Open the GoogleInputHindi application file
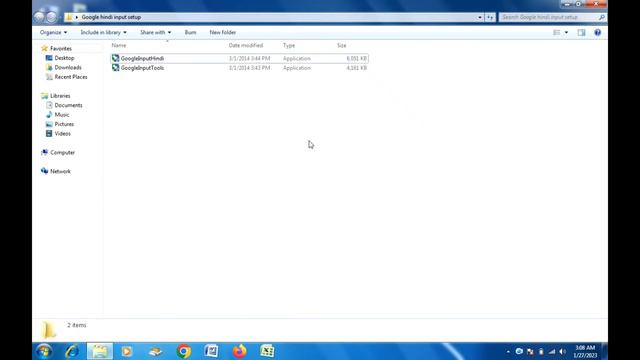This screenshot has width=640, height=360. [x=142, y=58]
